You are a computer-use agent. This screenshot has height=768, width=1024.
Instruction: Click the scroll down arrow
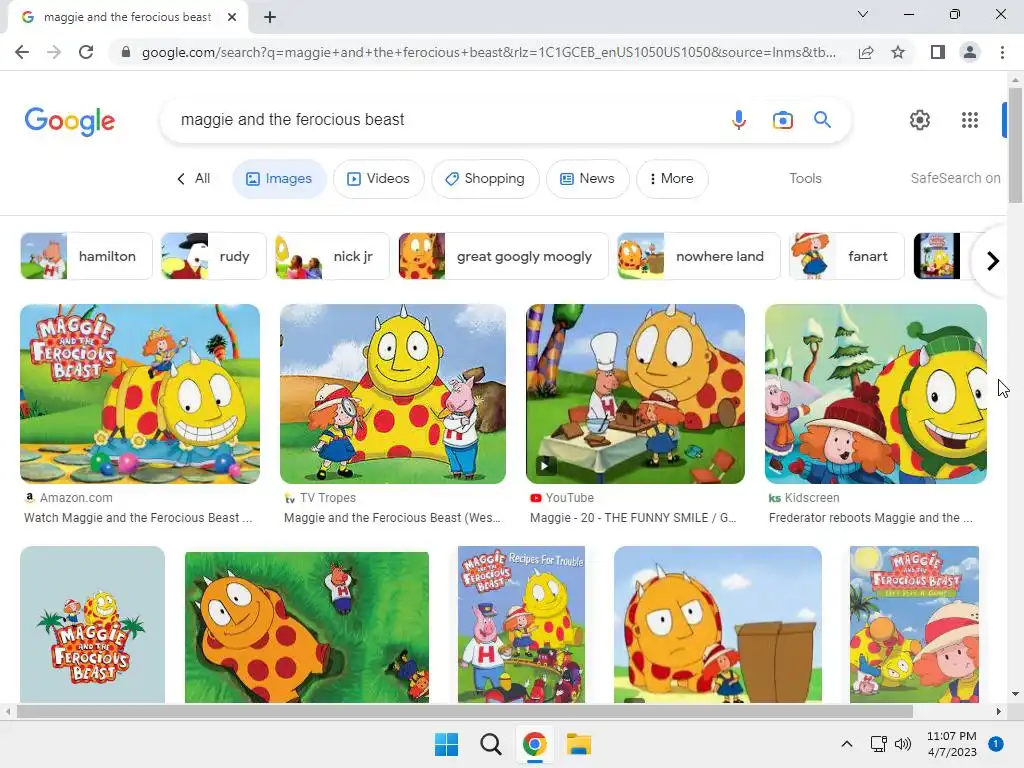tap(1015, 694)
